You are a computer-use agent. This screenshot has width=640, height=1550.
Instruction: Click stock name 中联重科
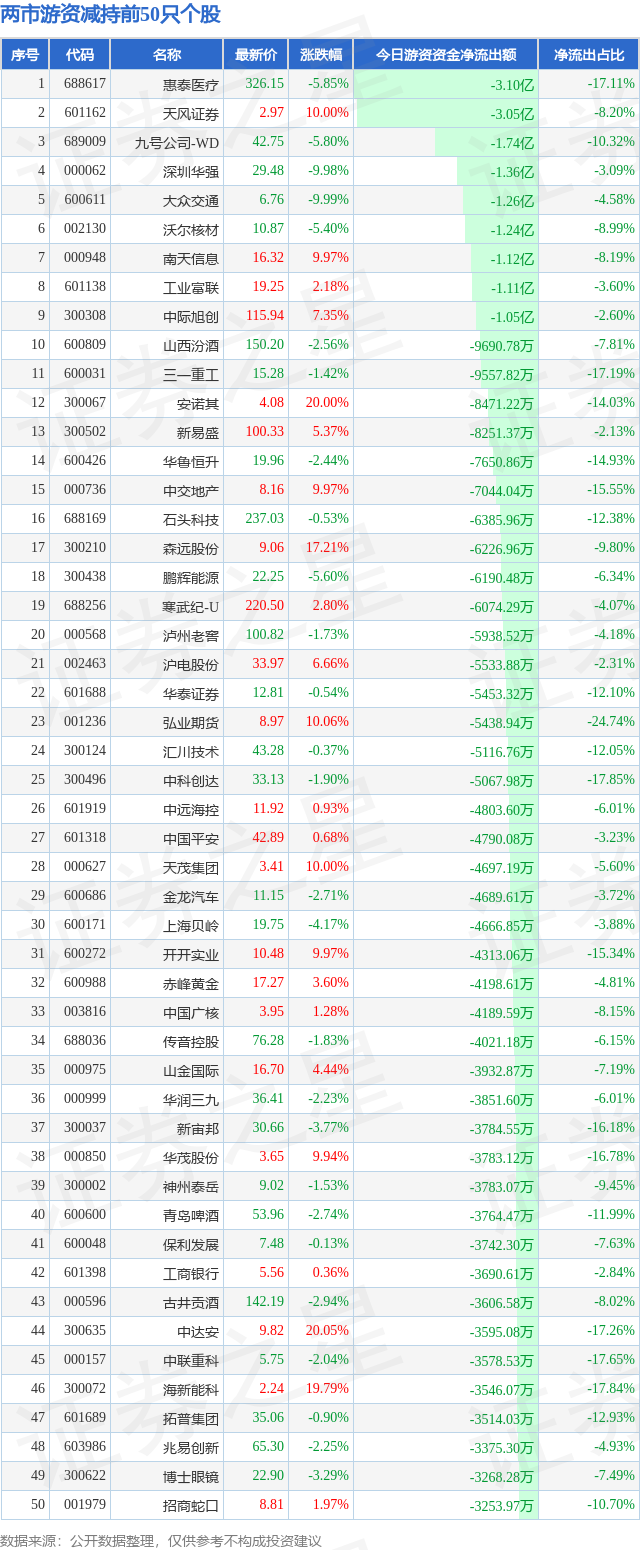(191, 1360)
